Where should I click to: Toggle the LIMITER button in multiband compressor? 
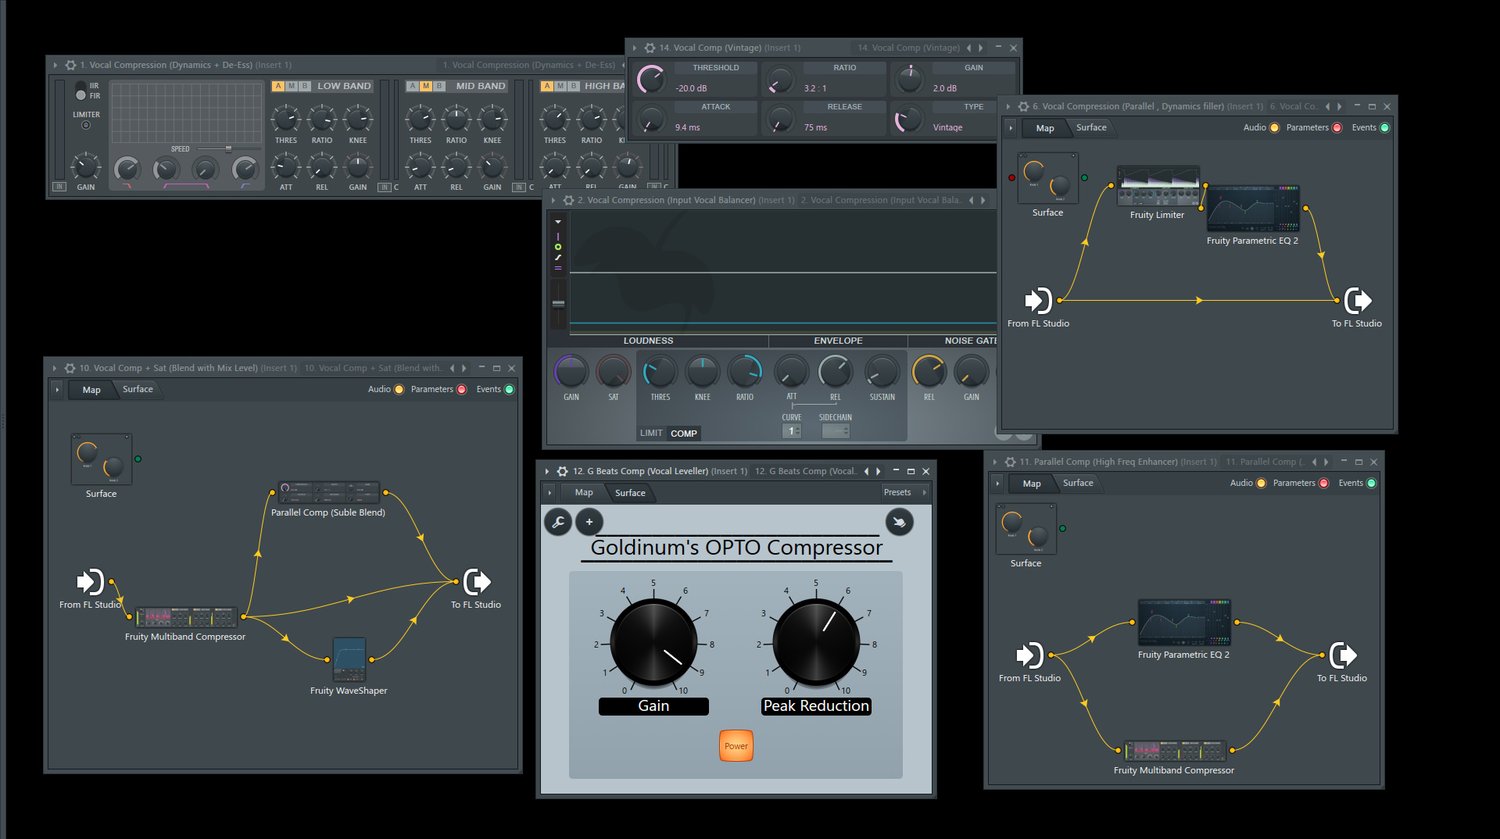pyautogui.click(x=86, y=125)
